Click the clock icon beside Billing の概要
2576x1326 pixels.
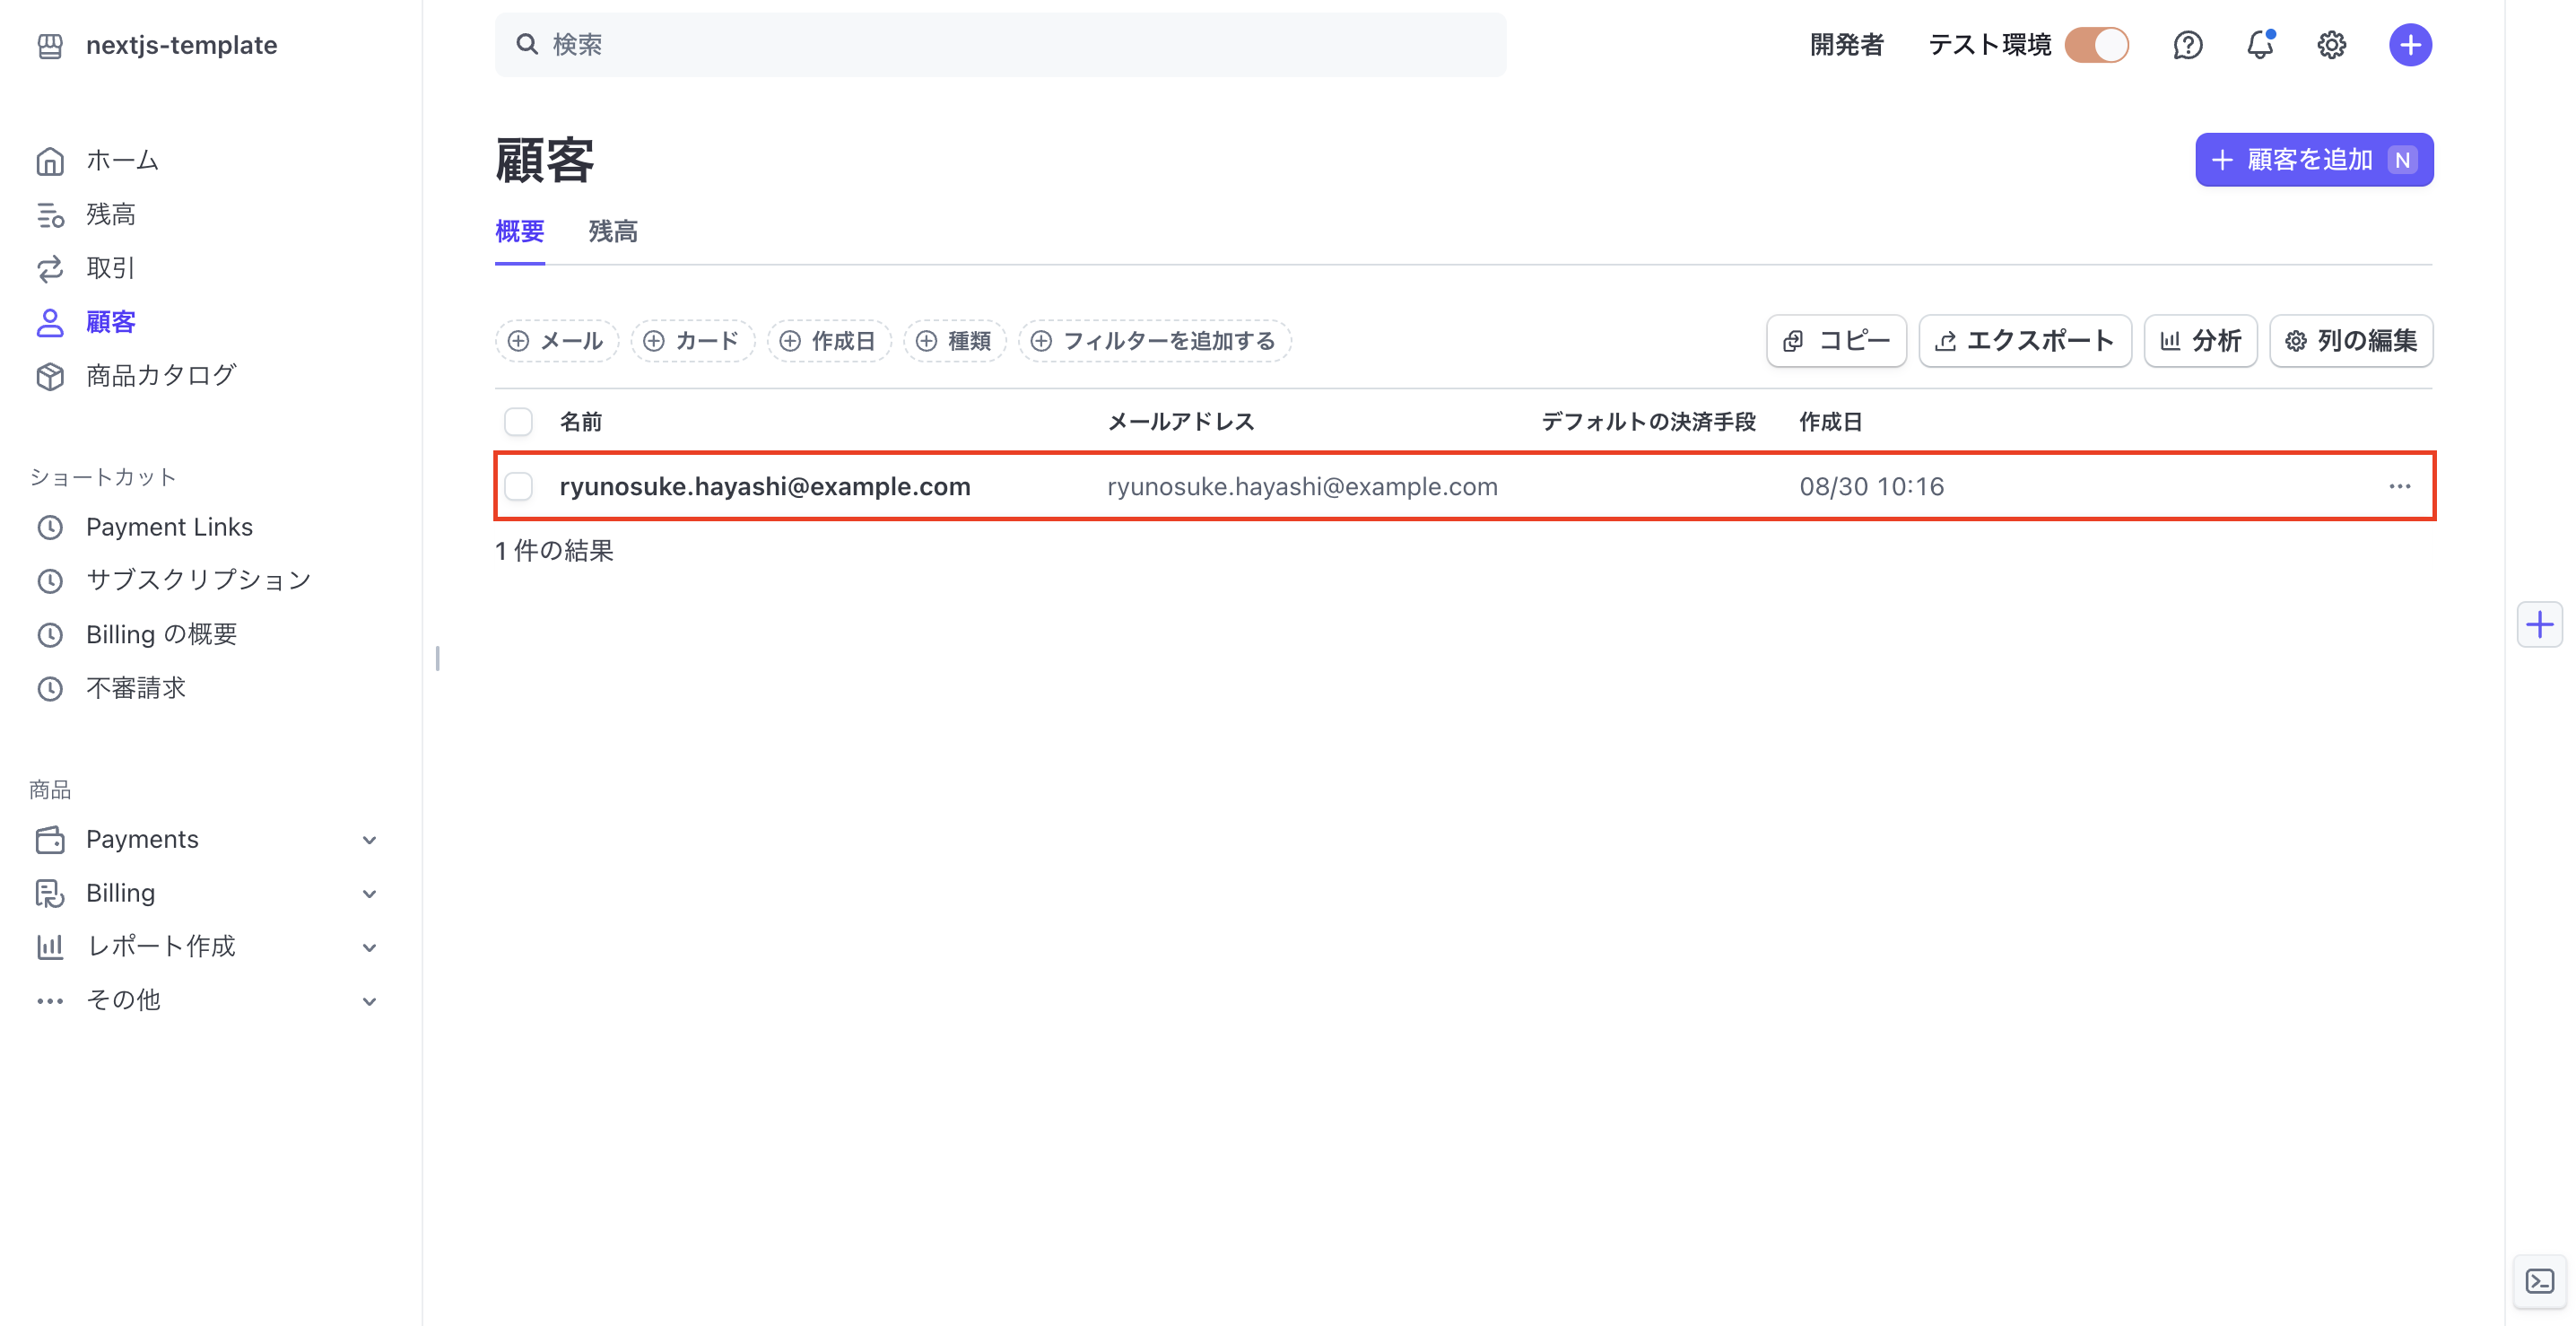[x=50, y=634]
